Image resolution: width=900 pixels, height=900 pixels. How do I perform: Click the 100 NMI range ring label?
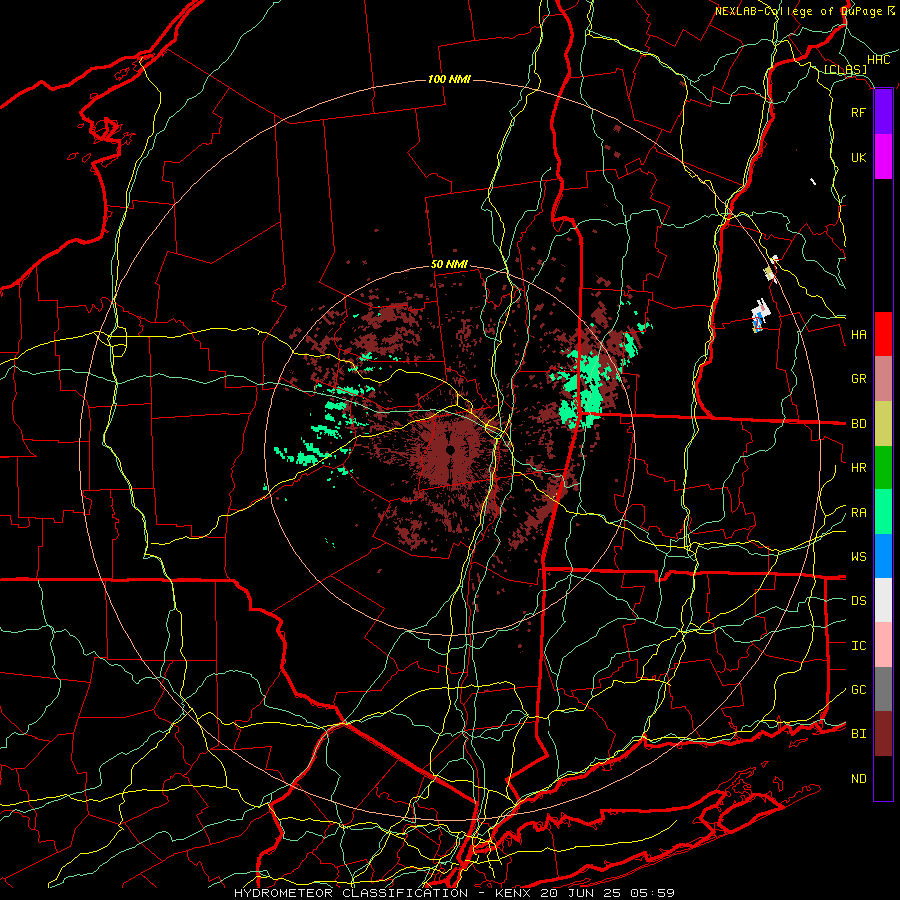point(449,79)
